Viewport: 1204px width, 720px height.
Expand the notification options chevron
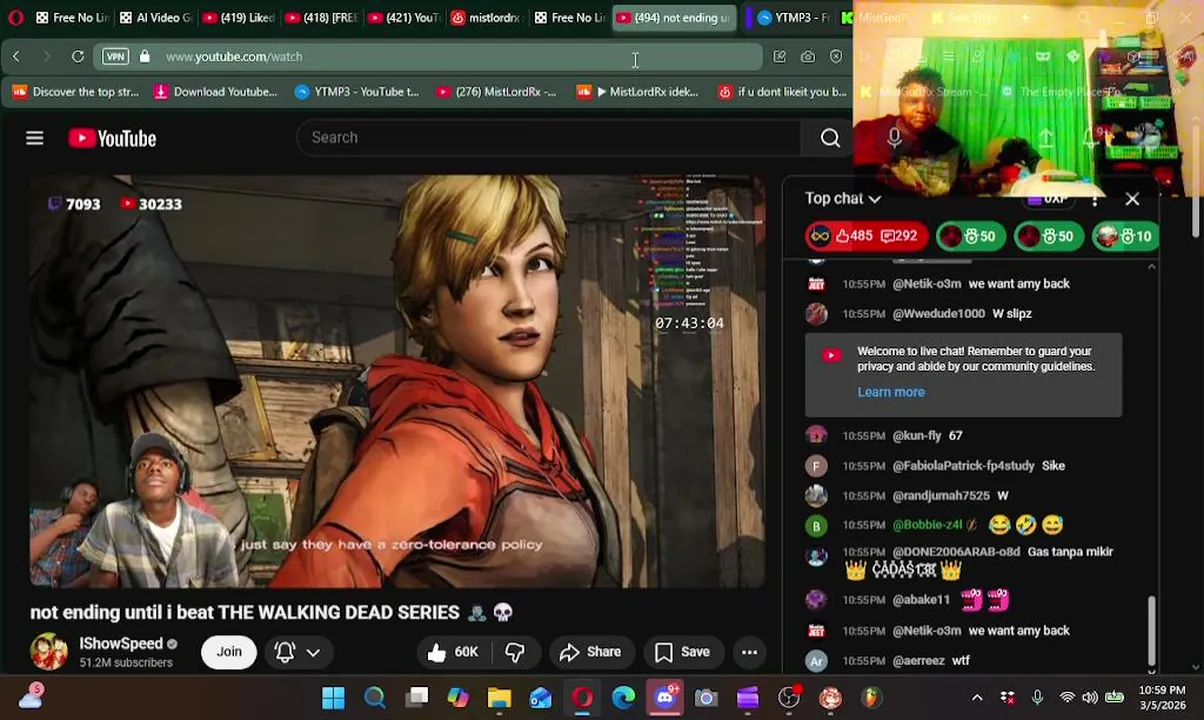pos(313,652)
